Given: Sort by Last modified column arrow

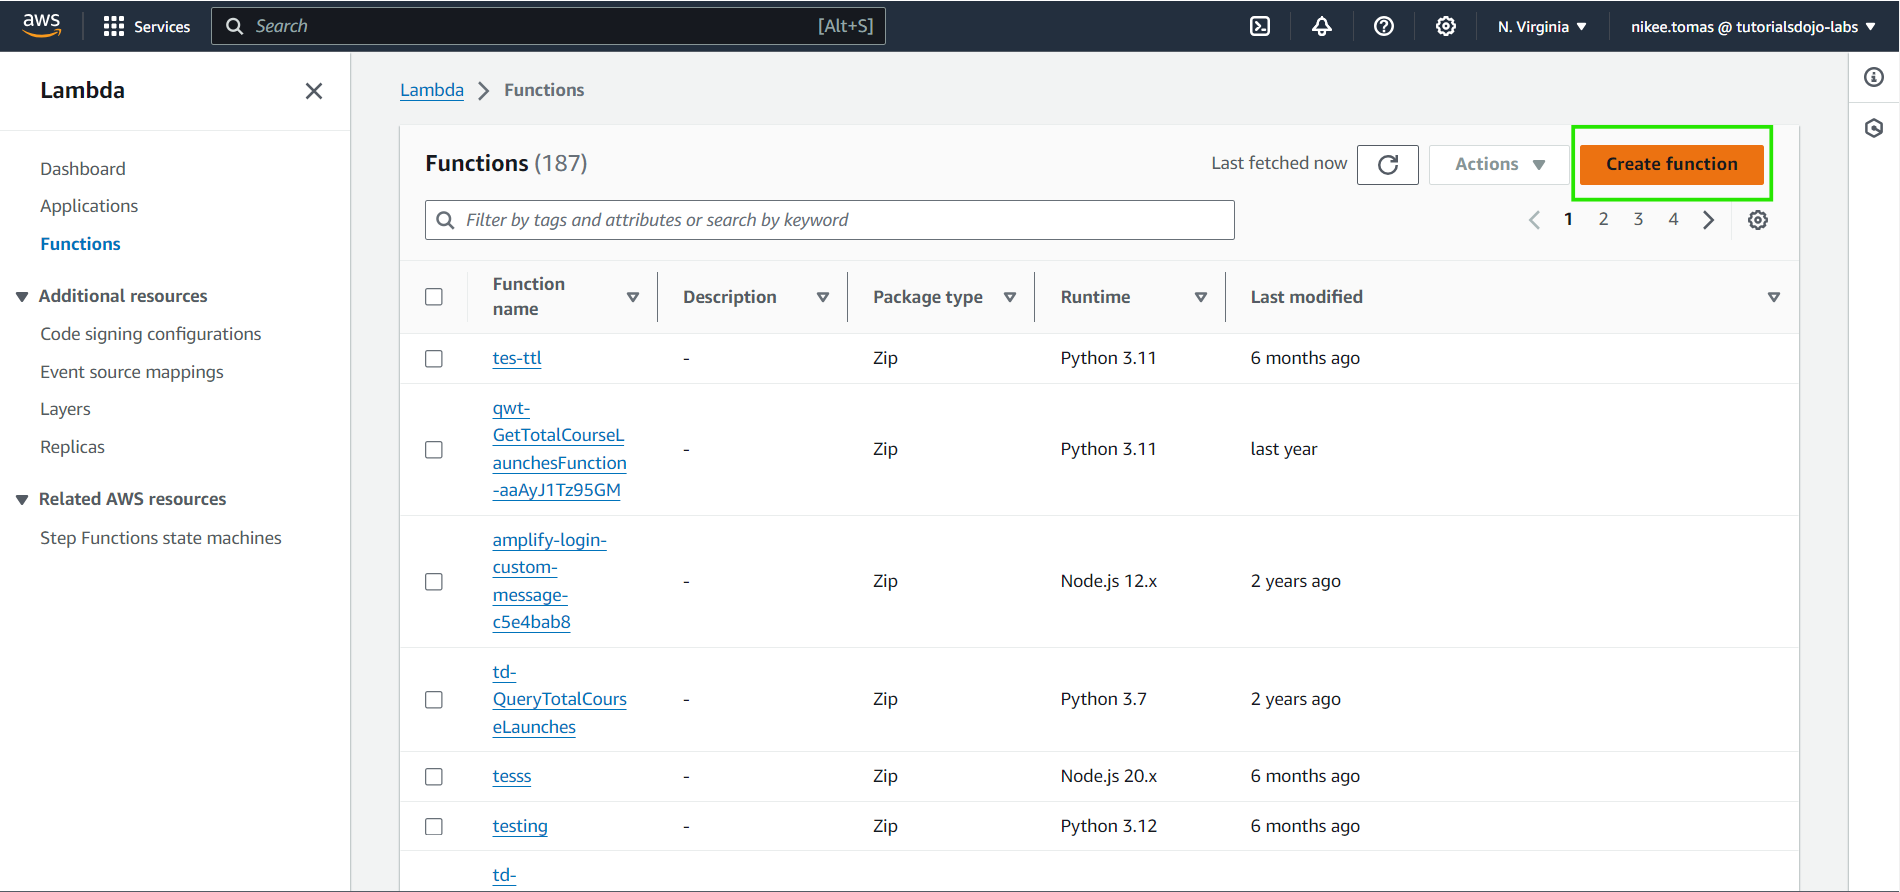Looking at the screenshot, I should [1774, 297].
